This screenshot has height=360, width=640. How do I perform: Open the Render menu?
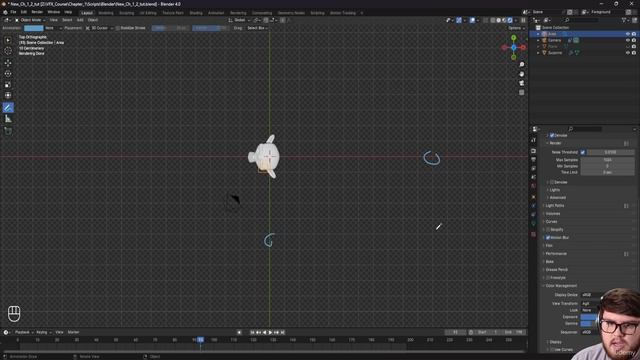[37, 12]
